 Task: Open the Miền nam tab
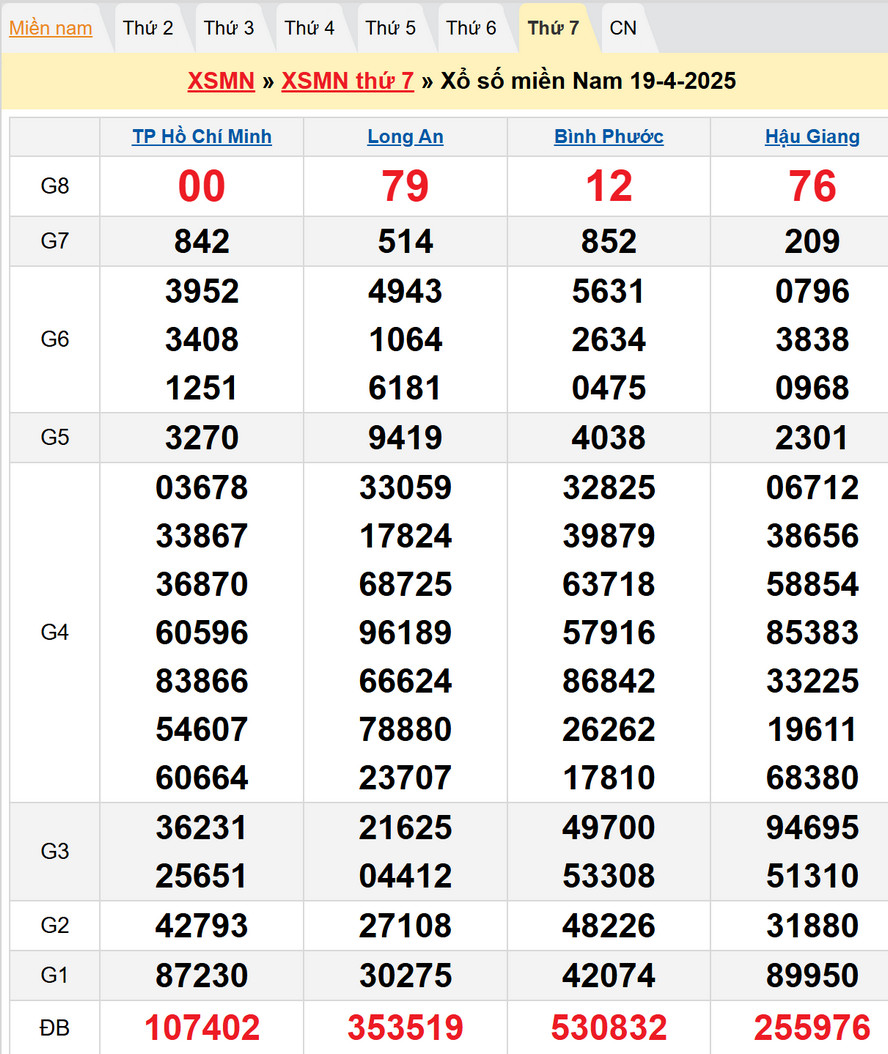[50, 28]
